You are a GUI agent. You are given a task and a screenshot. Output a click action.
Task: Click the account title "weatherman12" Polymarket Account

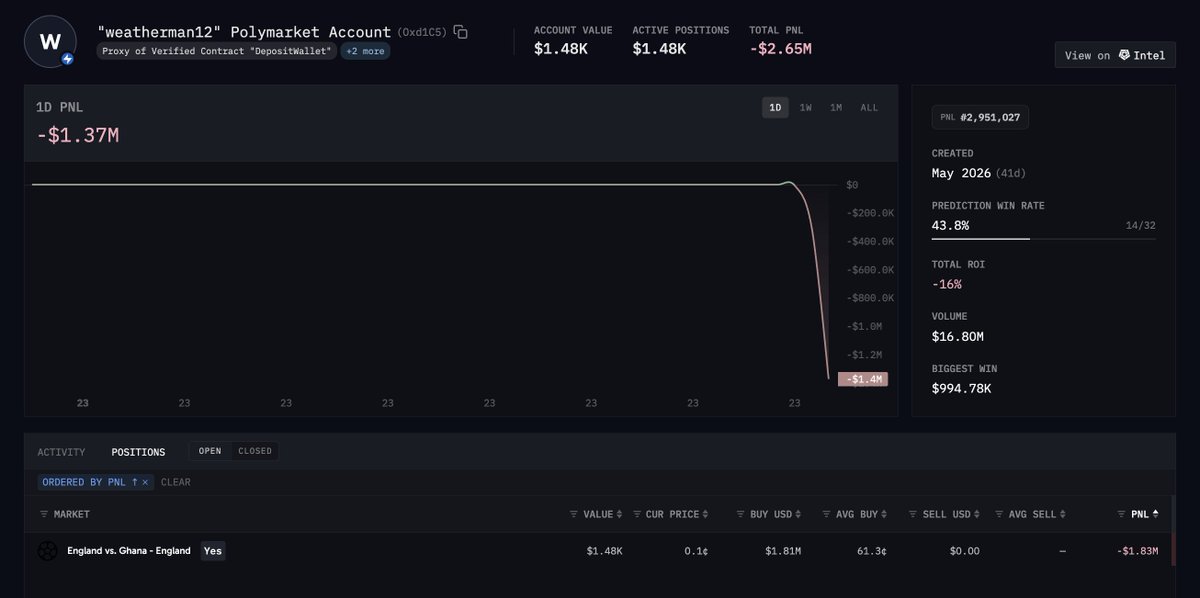244,32
